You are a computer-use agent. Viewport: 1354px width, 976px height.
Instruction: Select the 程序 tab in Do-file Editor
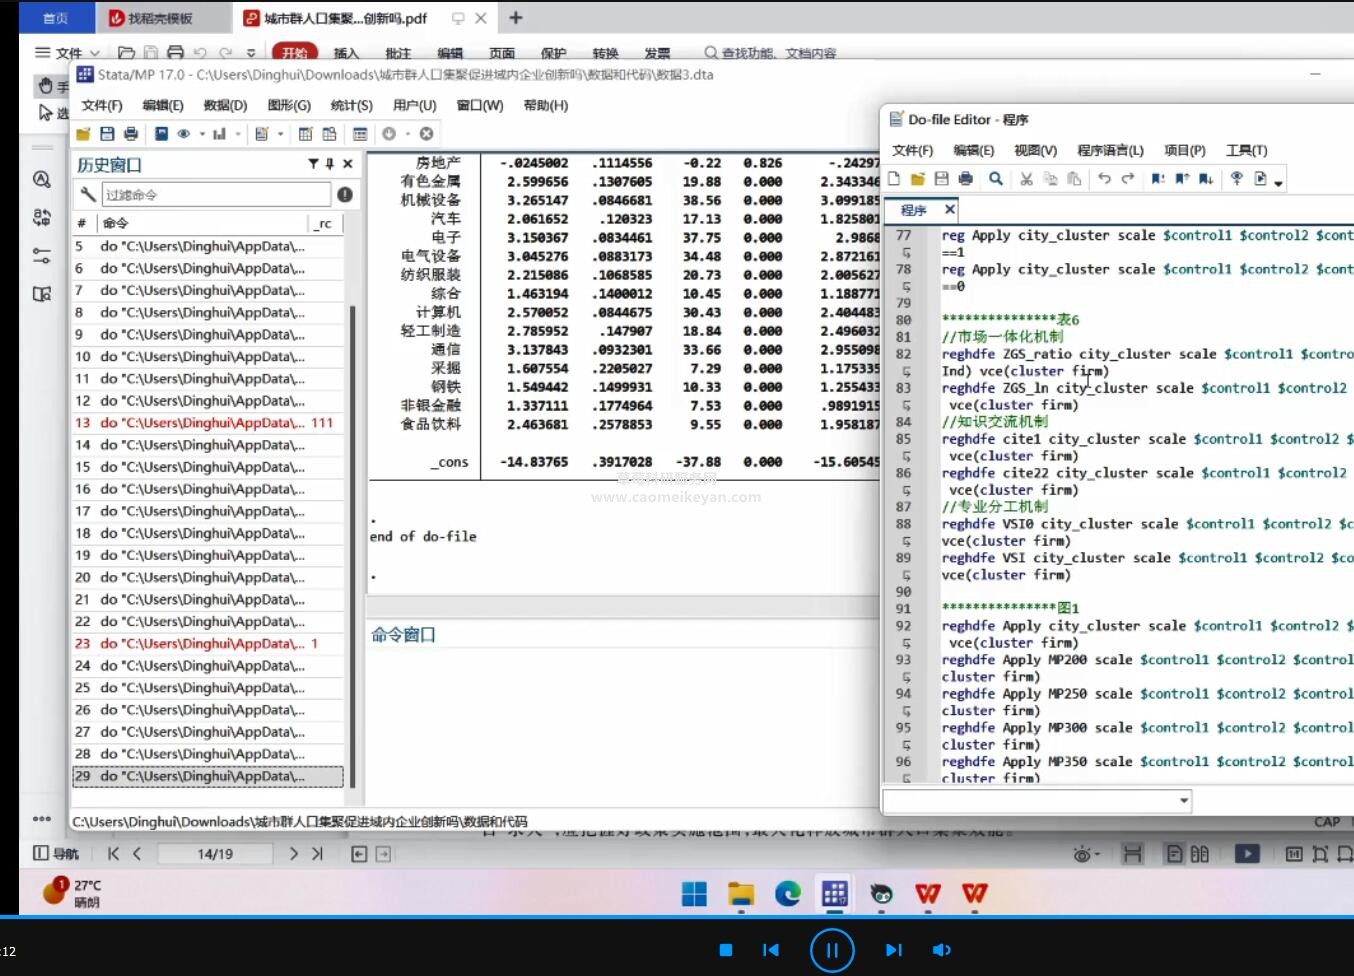coord(913,210)
